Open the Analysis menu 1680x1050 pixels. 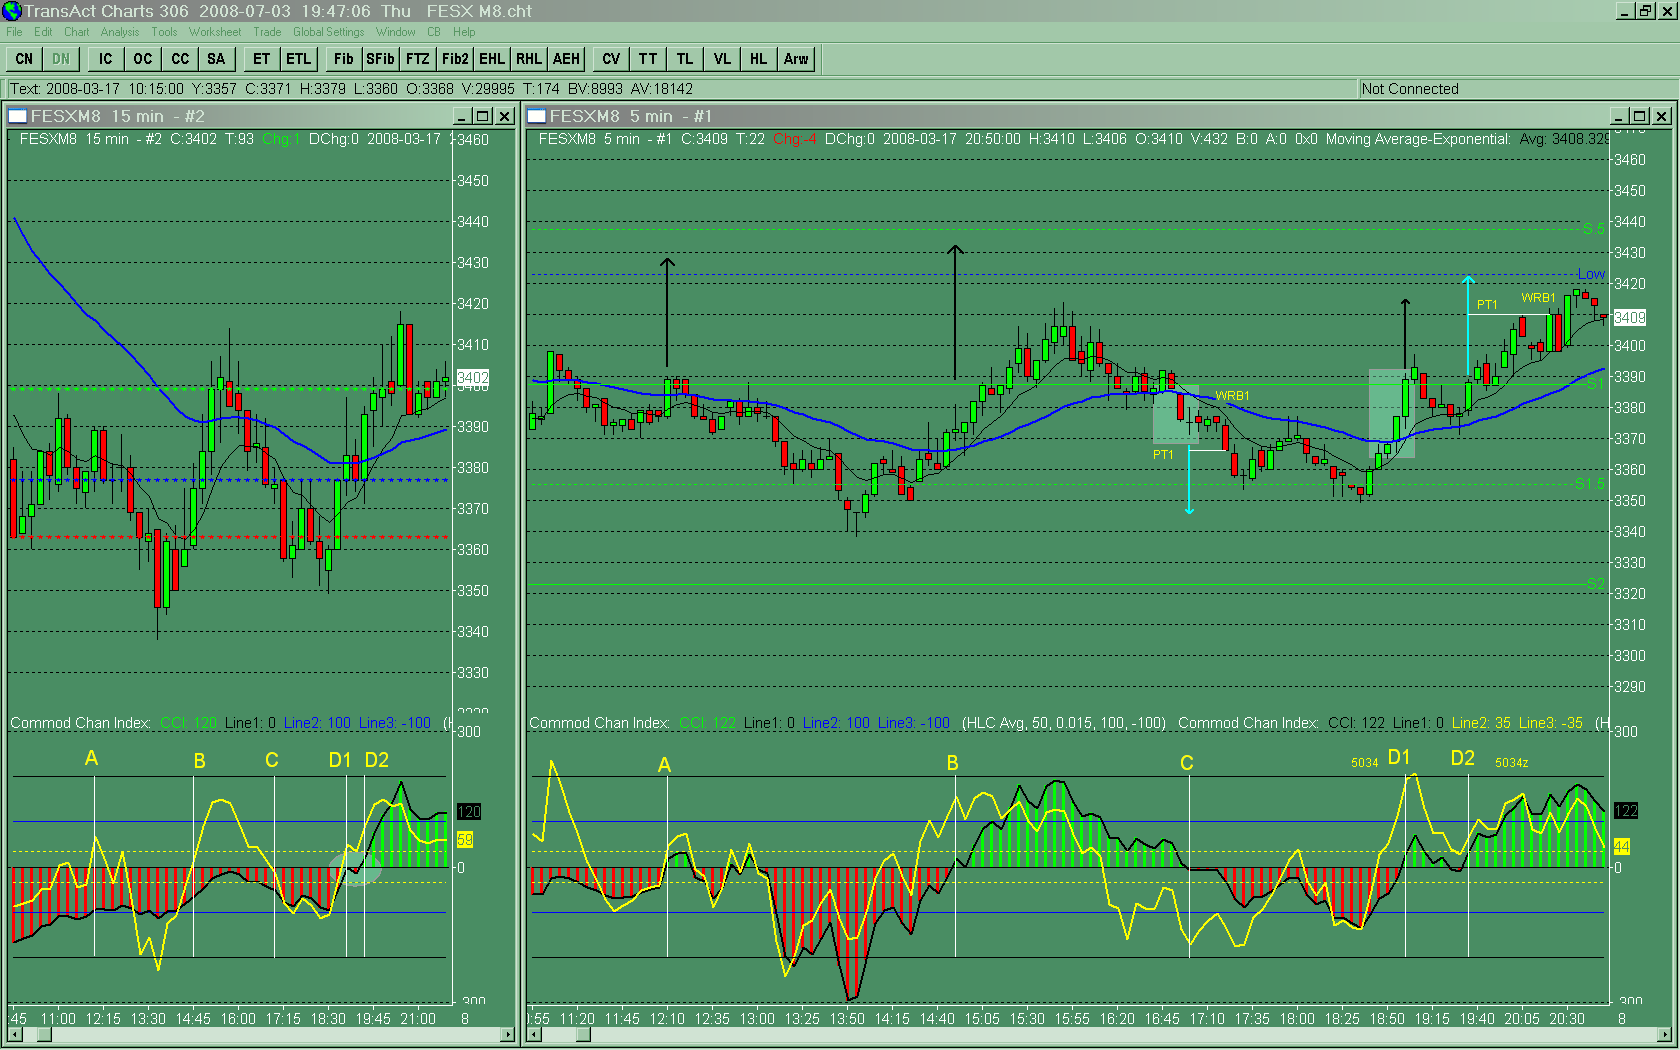pyautogui.click(x=120, y=32)
